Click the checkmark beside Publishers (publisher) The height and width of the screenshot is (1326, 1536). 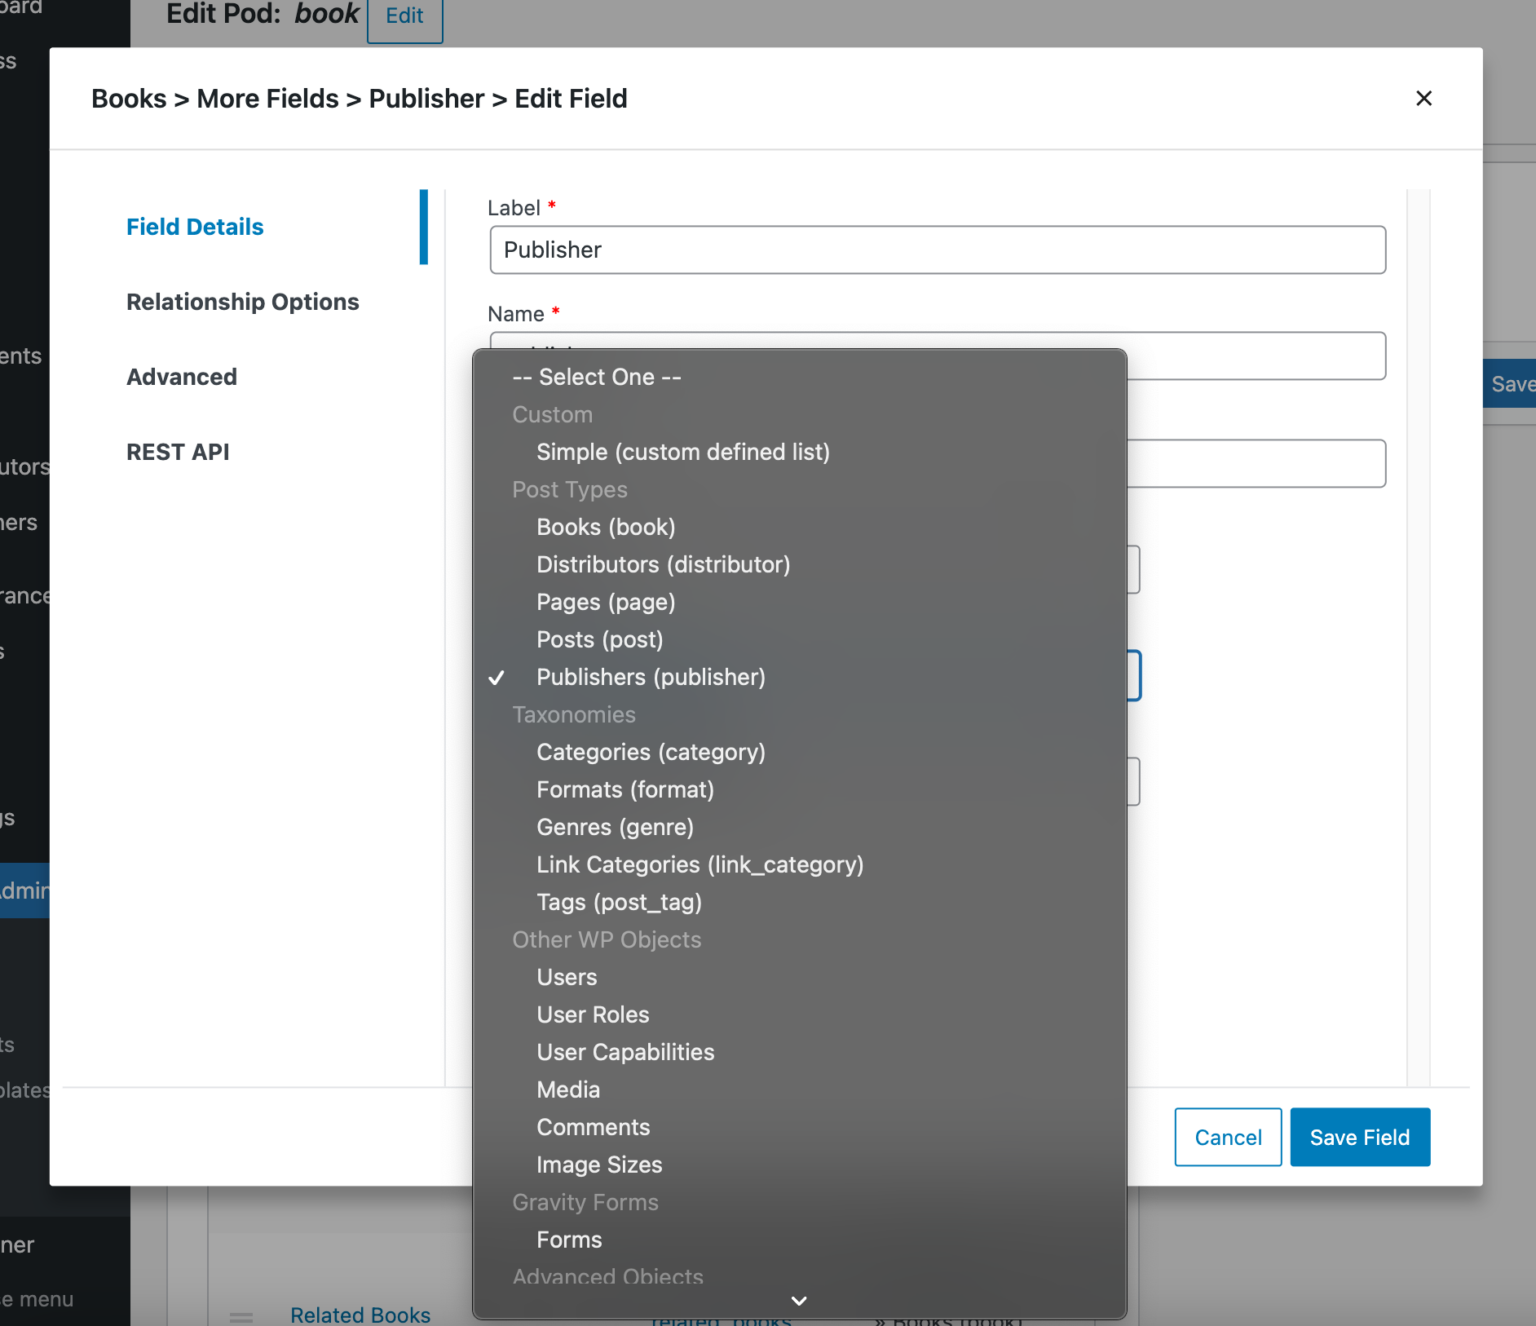[x=497, y=677]
